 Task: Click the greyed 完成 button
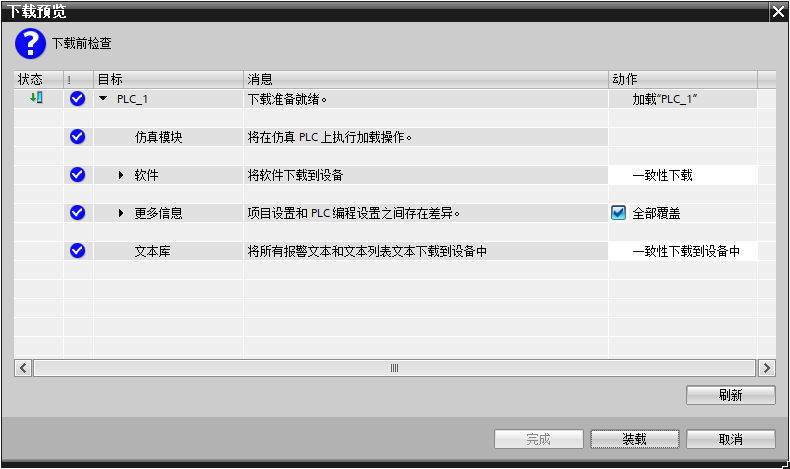[x=539, y=439]
